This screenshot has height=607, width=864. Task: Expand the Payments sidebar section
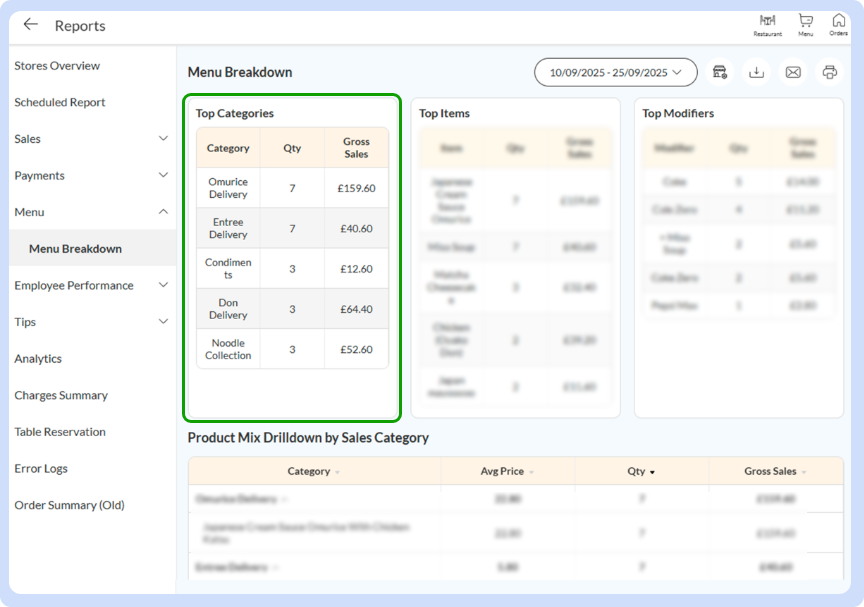click(x=163, y=176)
